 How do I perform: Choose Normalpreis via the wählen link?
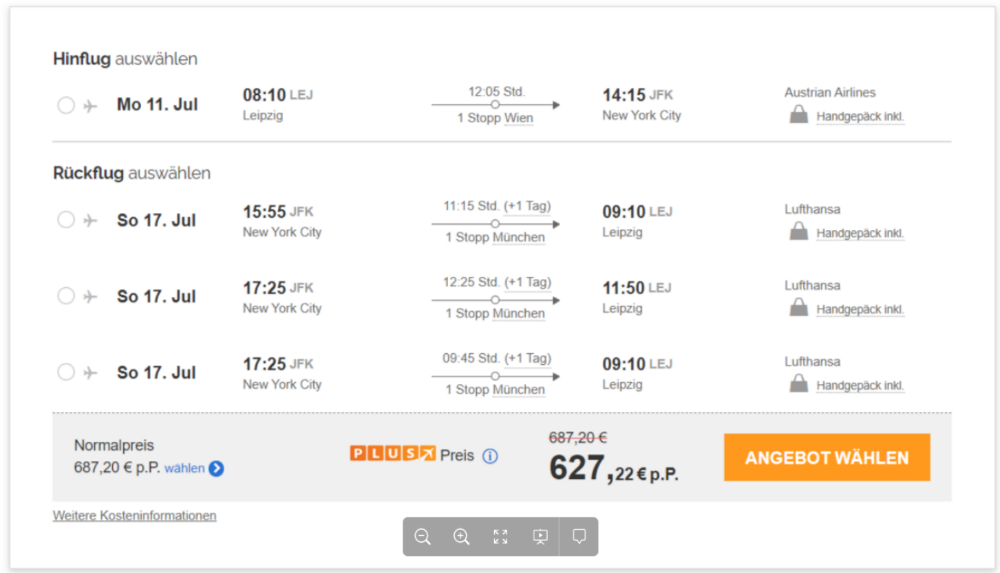point(184,468)
